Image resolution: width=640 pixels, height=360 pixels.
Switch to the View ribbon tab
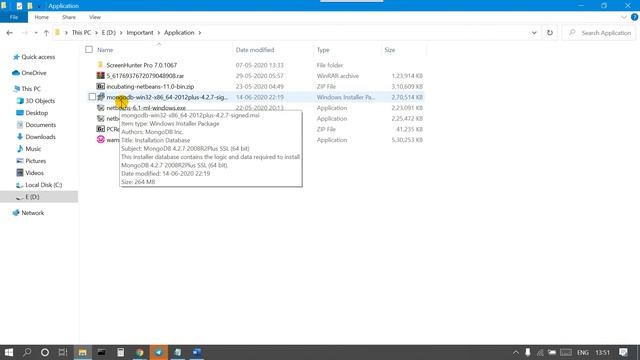pyautogui.click(x=95, y=17)
